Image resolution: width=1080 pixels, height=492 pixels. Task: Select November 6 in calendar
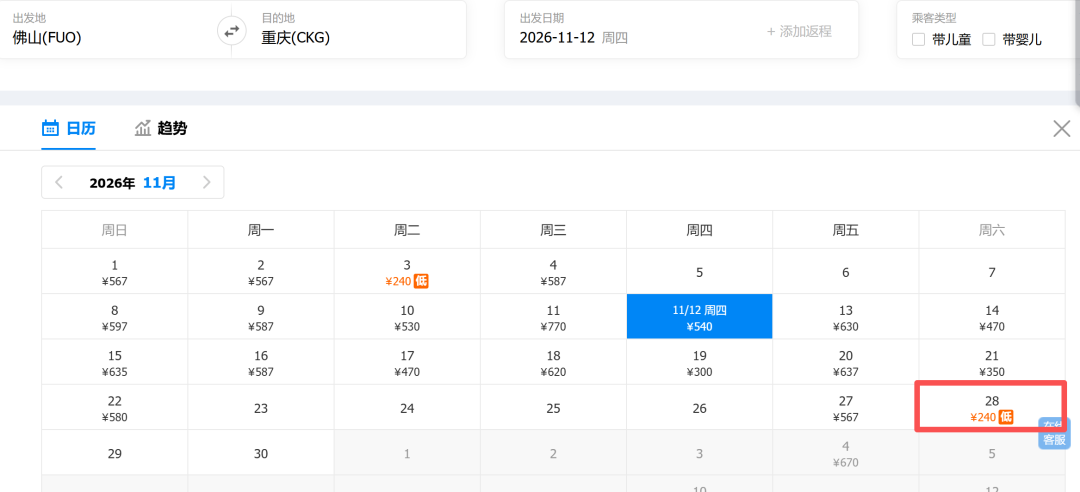pyautogui.click(x=846, y=271)
